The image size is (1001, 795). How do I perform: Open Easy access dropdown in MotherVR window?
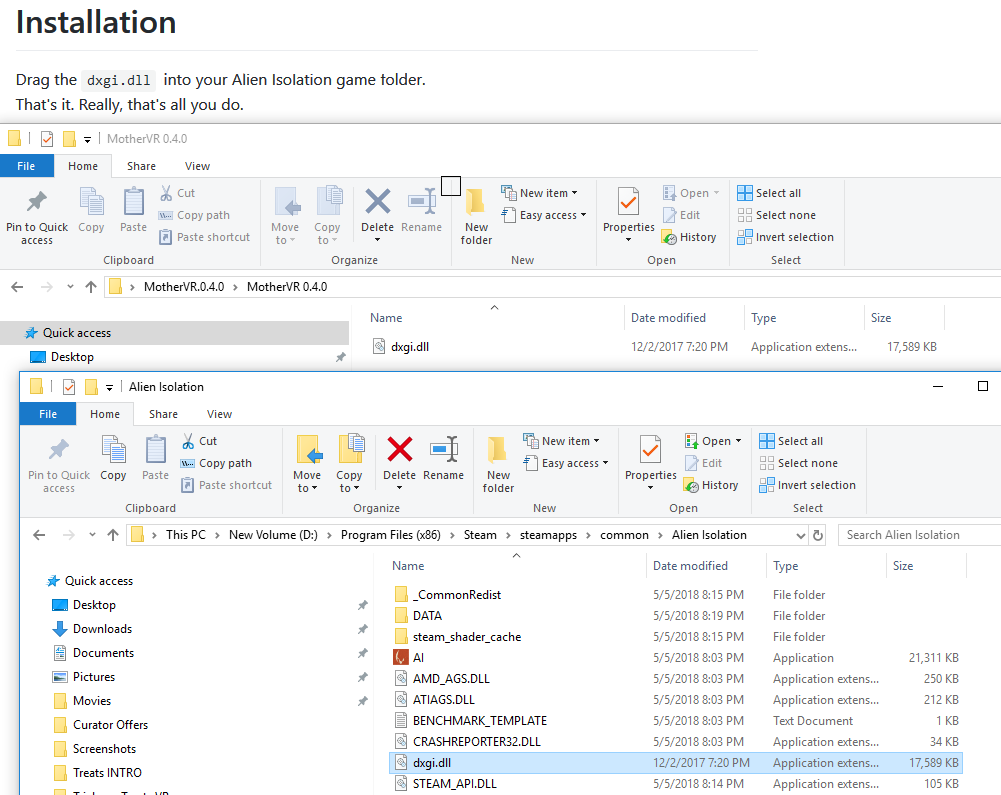[x=544, y=215]
